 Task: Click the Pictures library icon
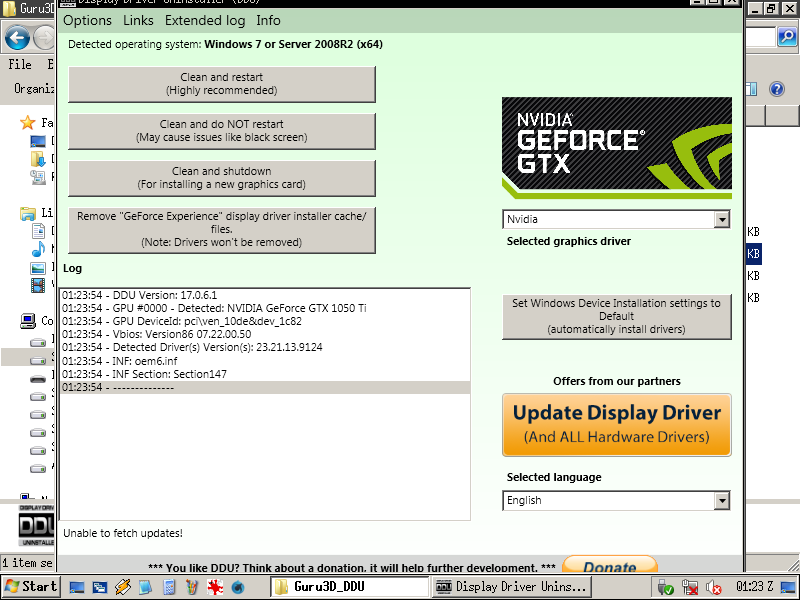pyautogui.click(x=38, y=268)
